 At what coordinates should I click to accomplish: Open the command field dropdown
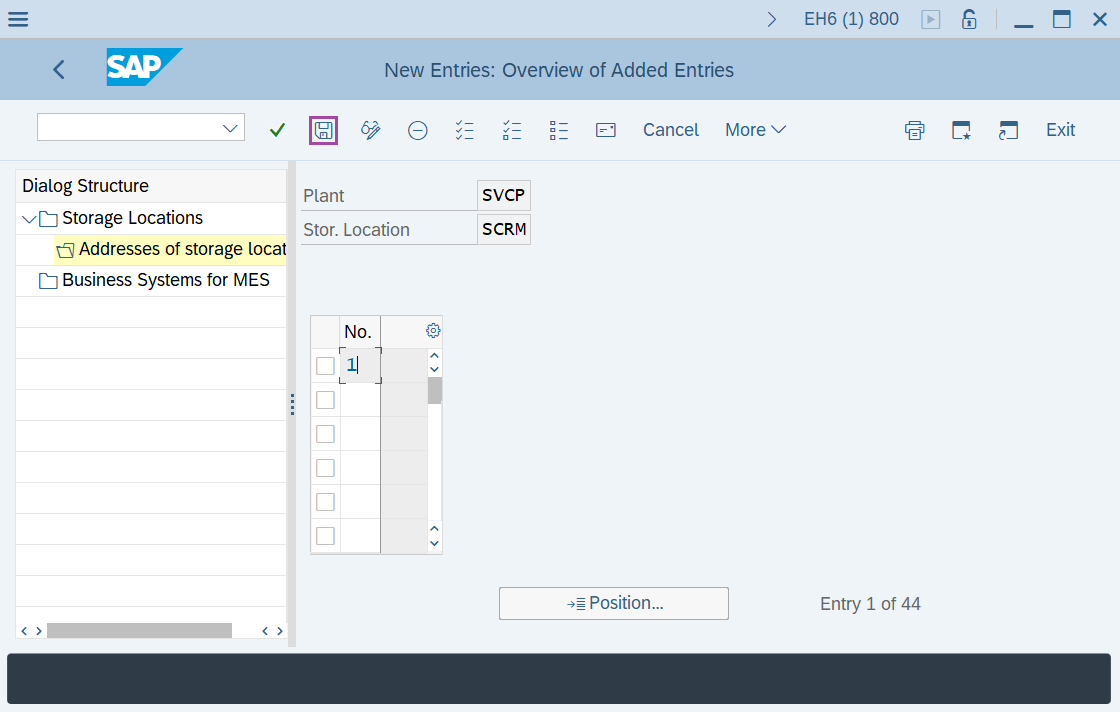pyautogui.click(x=231, y=128)
